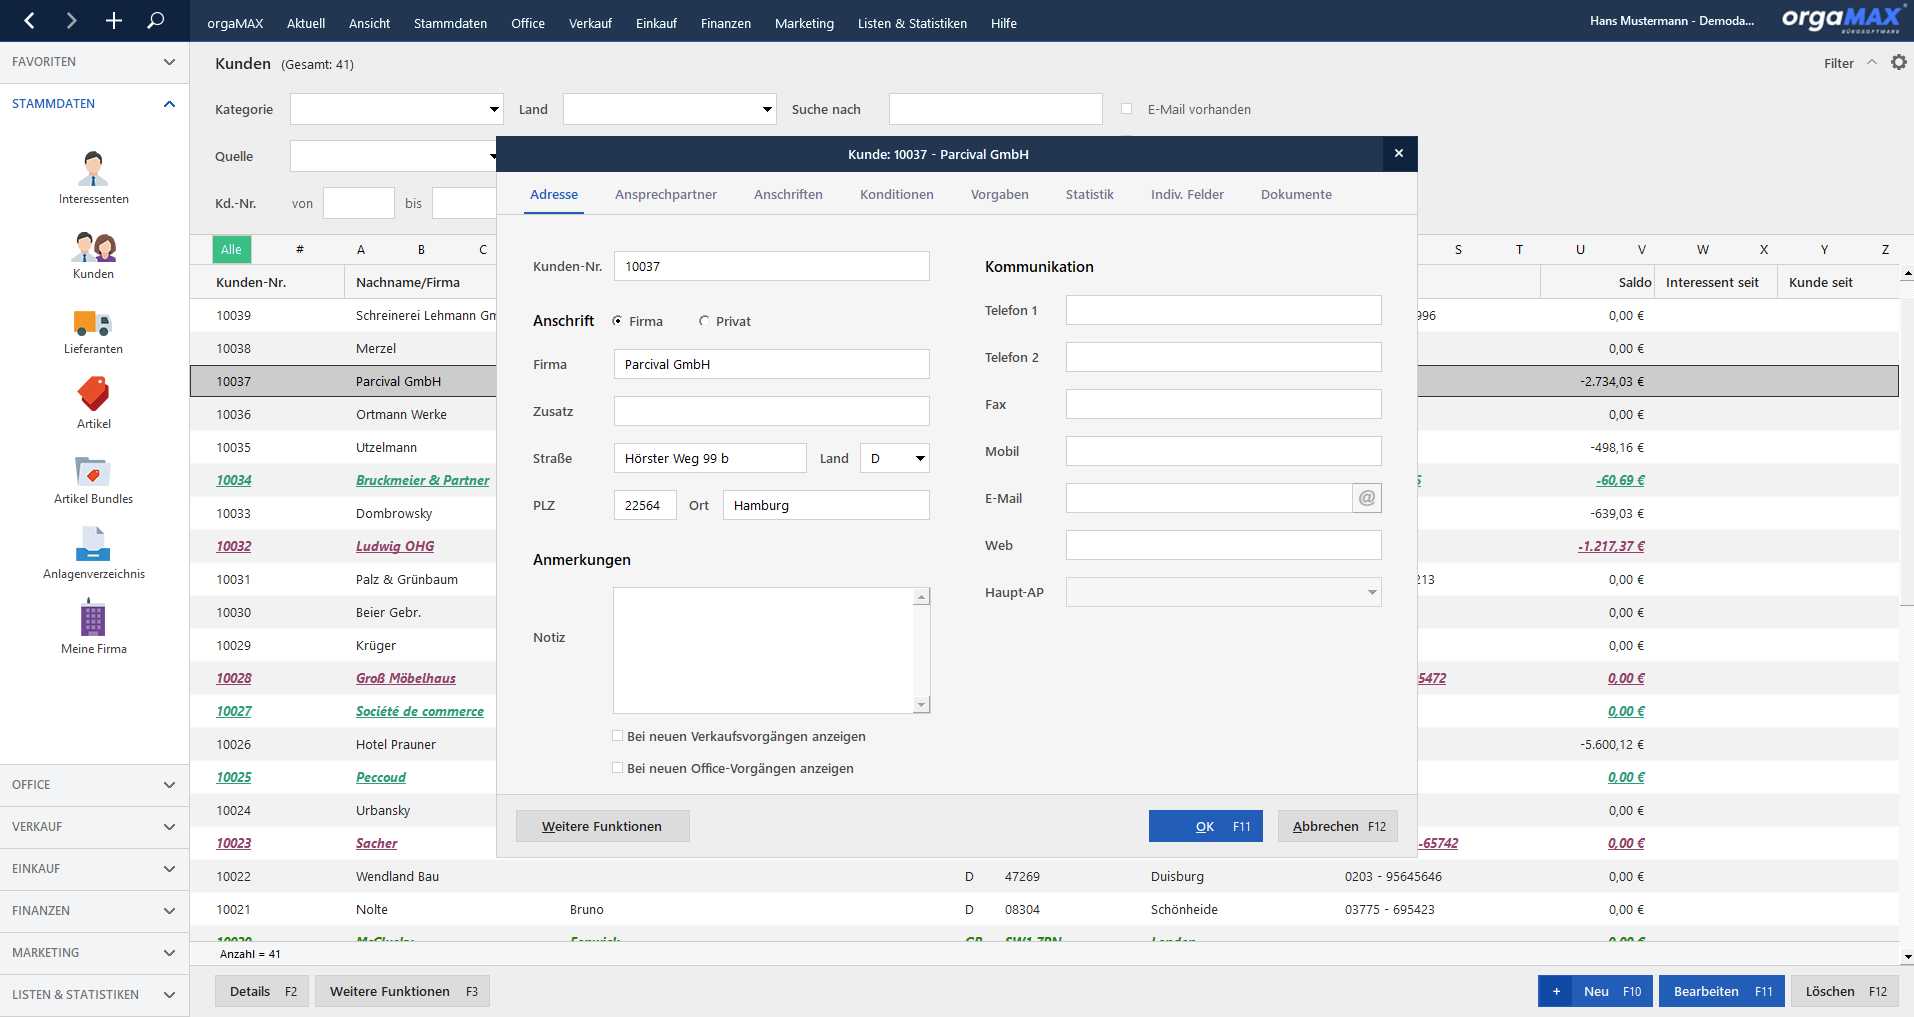Click into the Telefon 1 field

[1224, 310]
